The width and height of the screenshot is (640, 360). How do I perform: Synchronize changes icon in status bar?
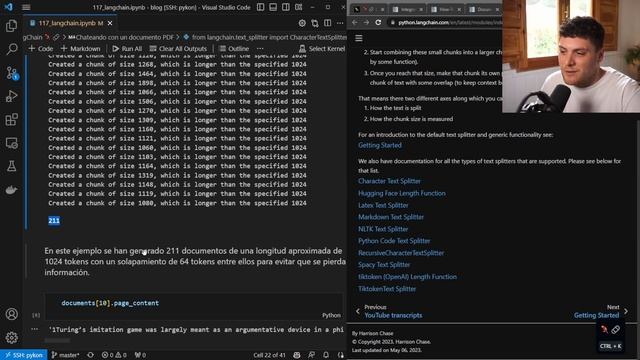click(90, 355)
